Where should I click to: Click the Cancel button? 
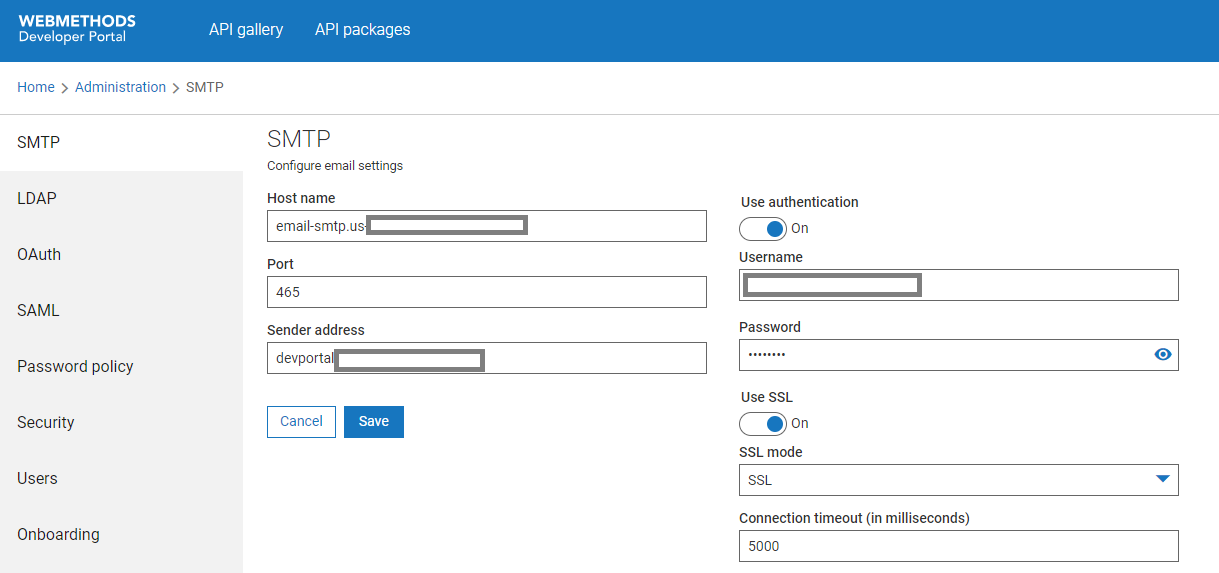pyautogui.click(x=301, y=422)
